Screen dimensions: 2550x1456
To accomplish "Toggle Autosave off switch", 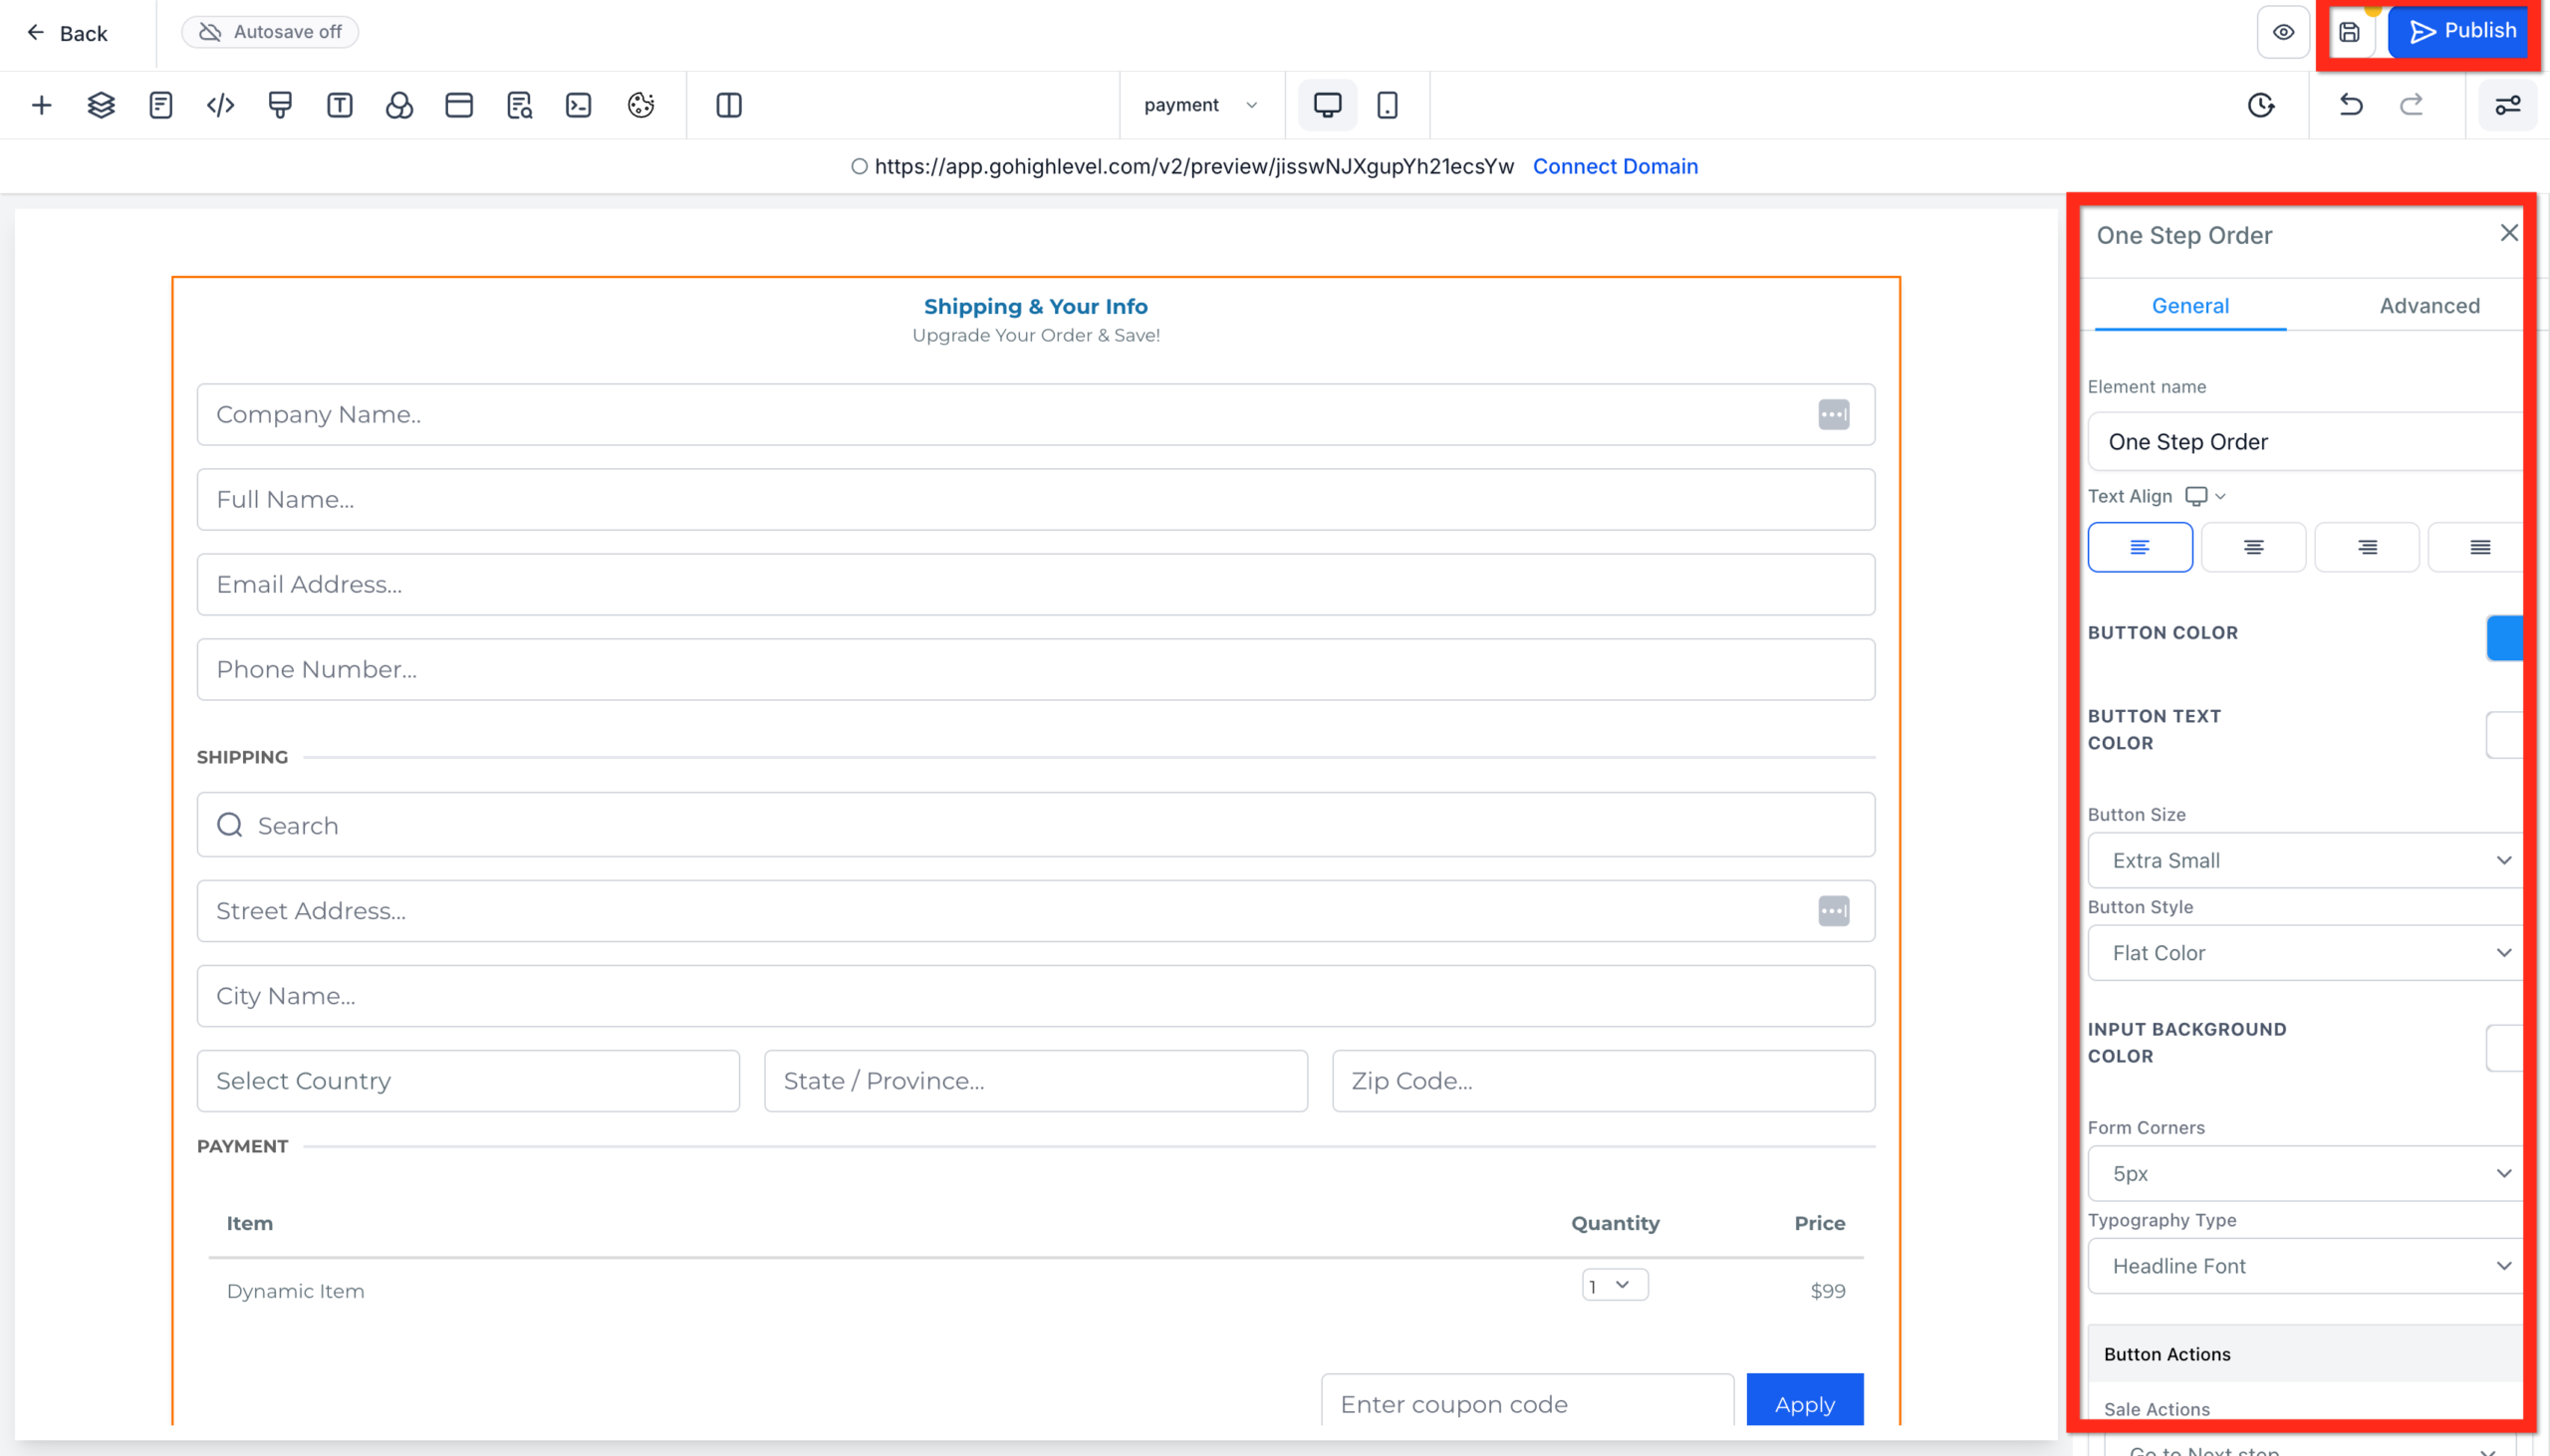I will point(269,31).
